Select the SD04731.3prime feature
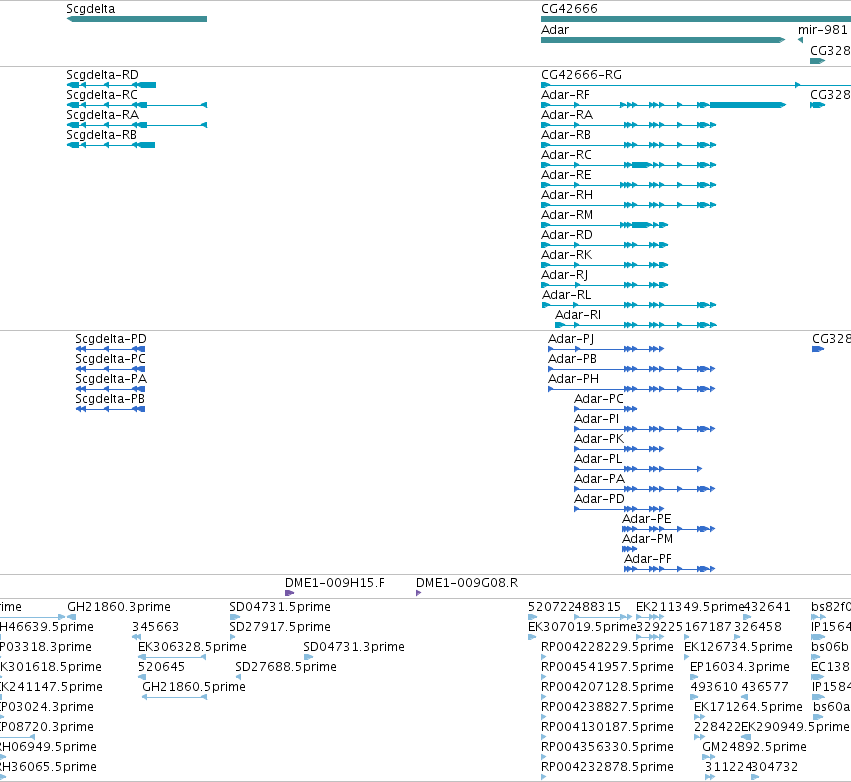The width and height of the screenshot is (851, 782). (308, 657)
